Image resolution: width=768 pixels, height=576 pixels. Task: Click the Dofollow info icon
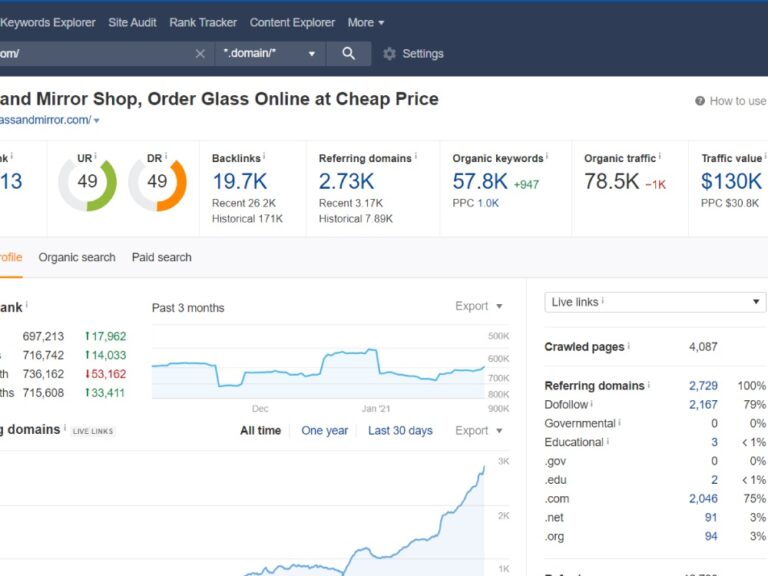pyautogui.click(x=591, y=403)
